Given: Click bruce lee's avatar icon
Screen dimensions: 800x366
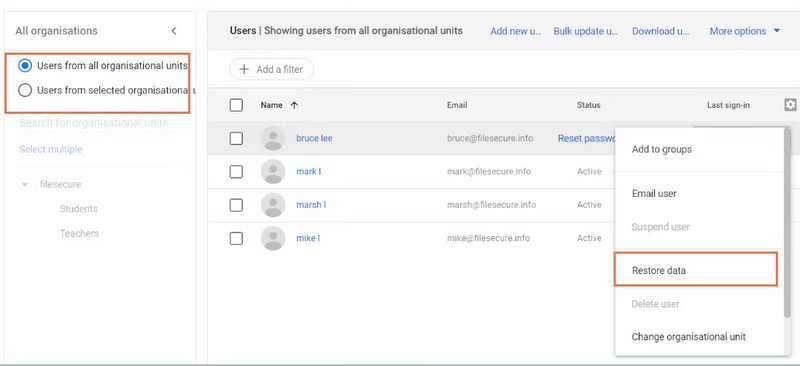Looking at the screenshot, I should coord(273,138).
